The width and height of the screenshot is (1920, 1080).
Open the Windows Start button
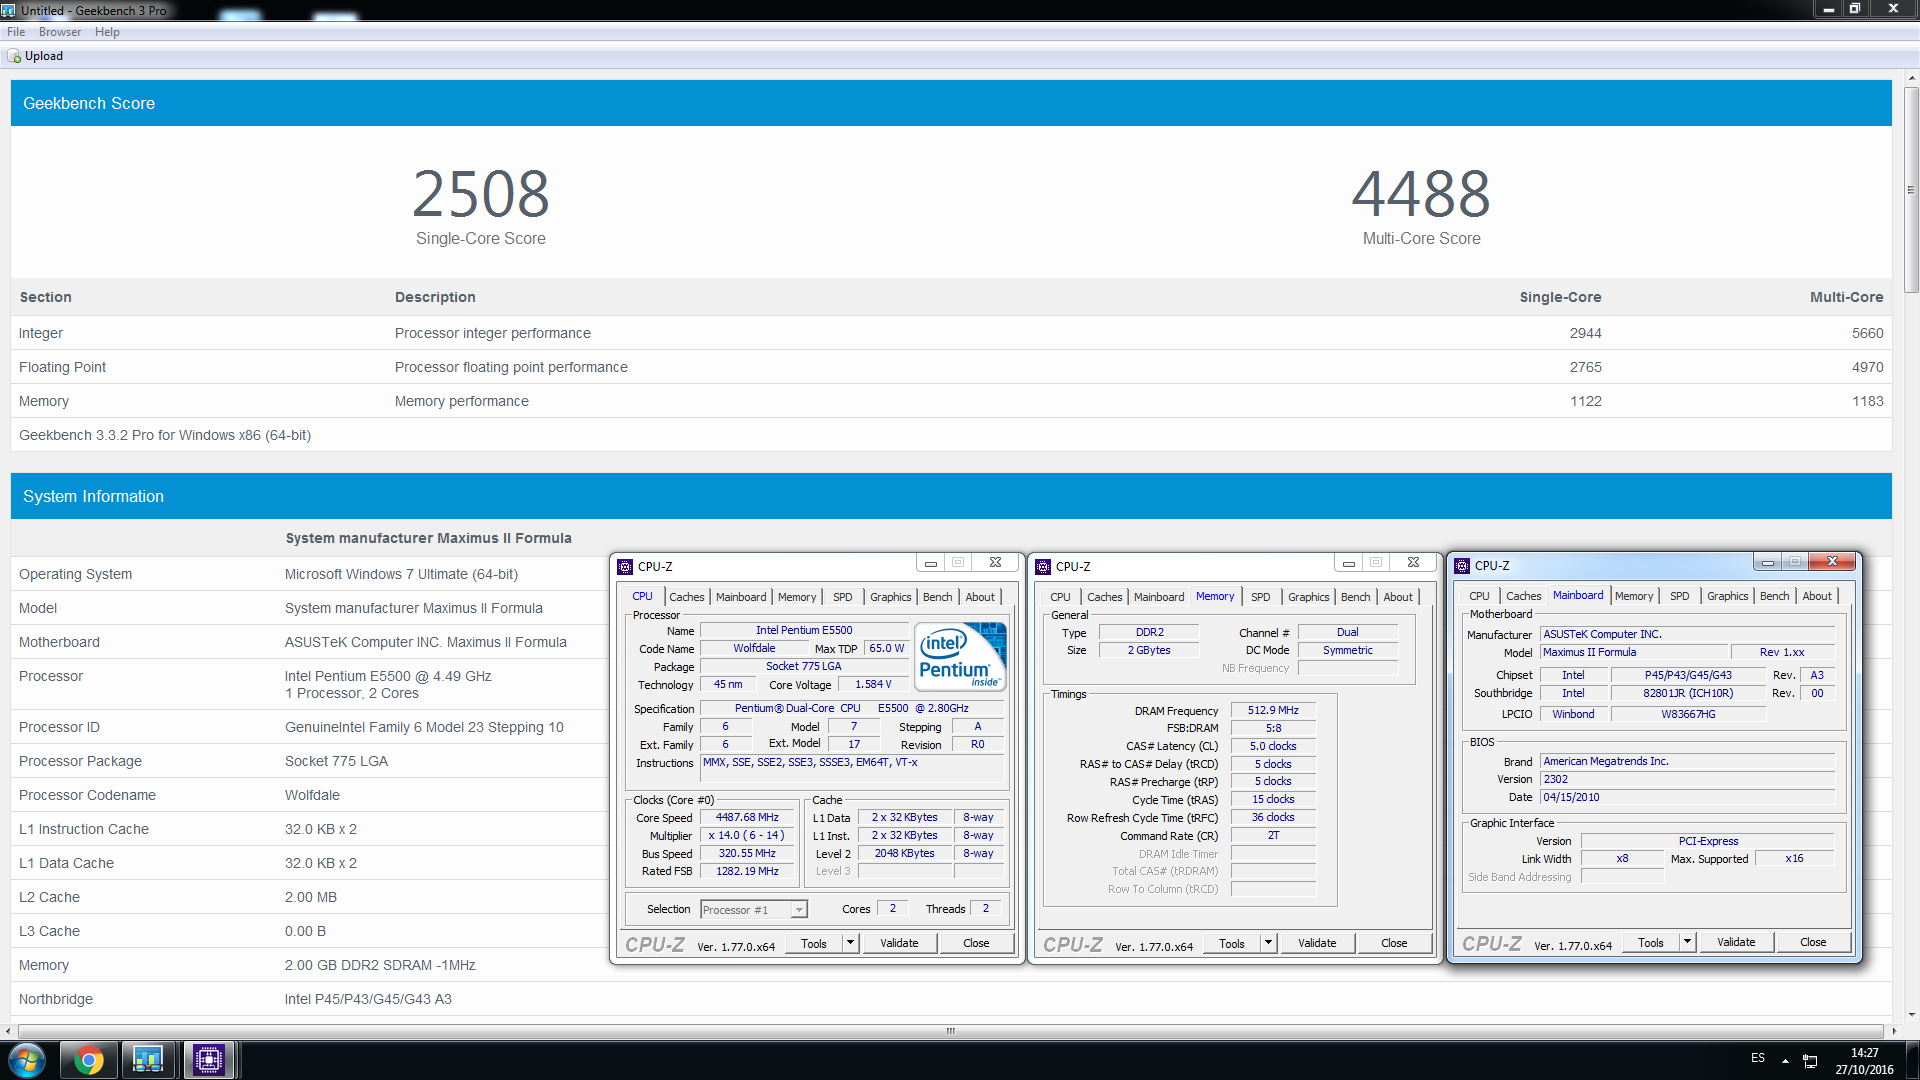(x=26, y=1060)
